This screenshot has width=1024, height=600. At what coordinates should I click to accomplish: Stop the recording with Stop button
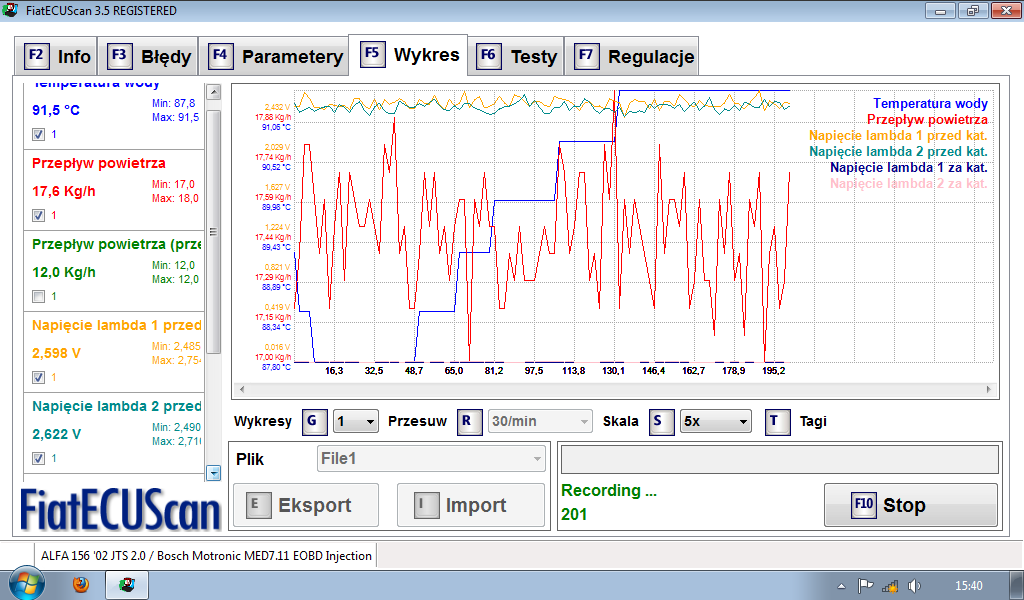tap(910, 505)
